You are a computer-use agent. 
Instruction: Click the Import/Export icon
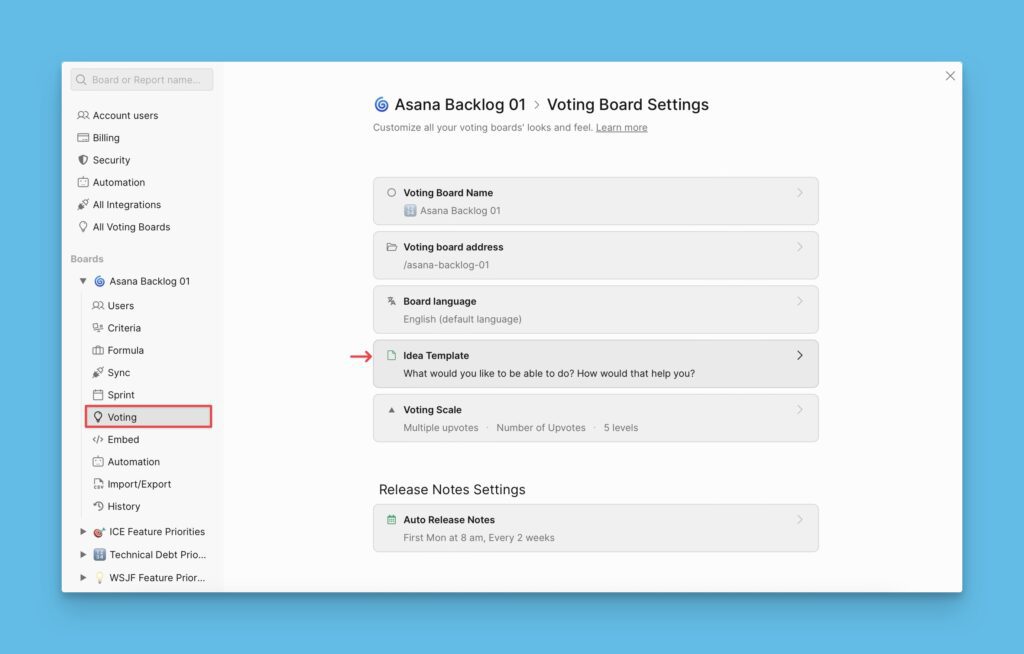pyautogui.click(x=100, y=483)
